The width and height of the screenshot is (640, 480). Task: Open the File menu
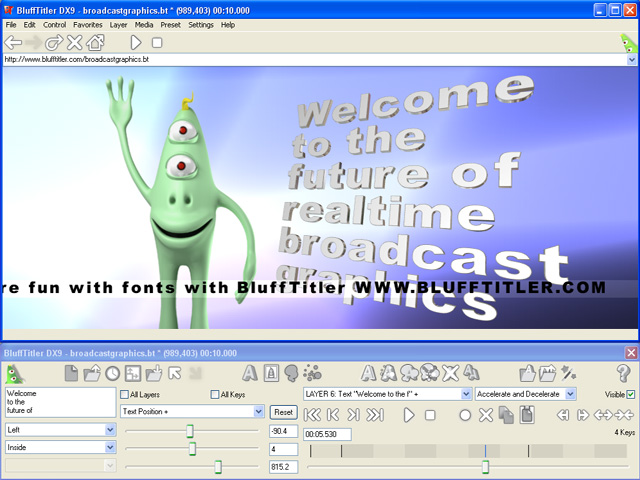11,25
